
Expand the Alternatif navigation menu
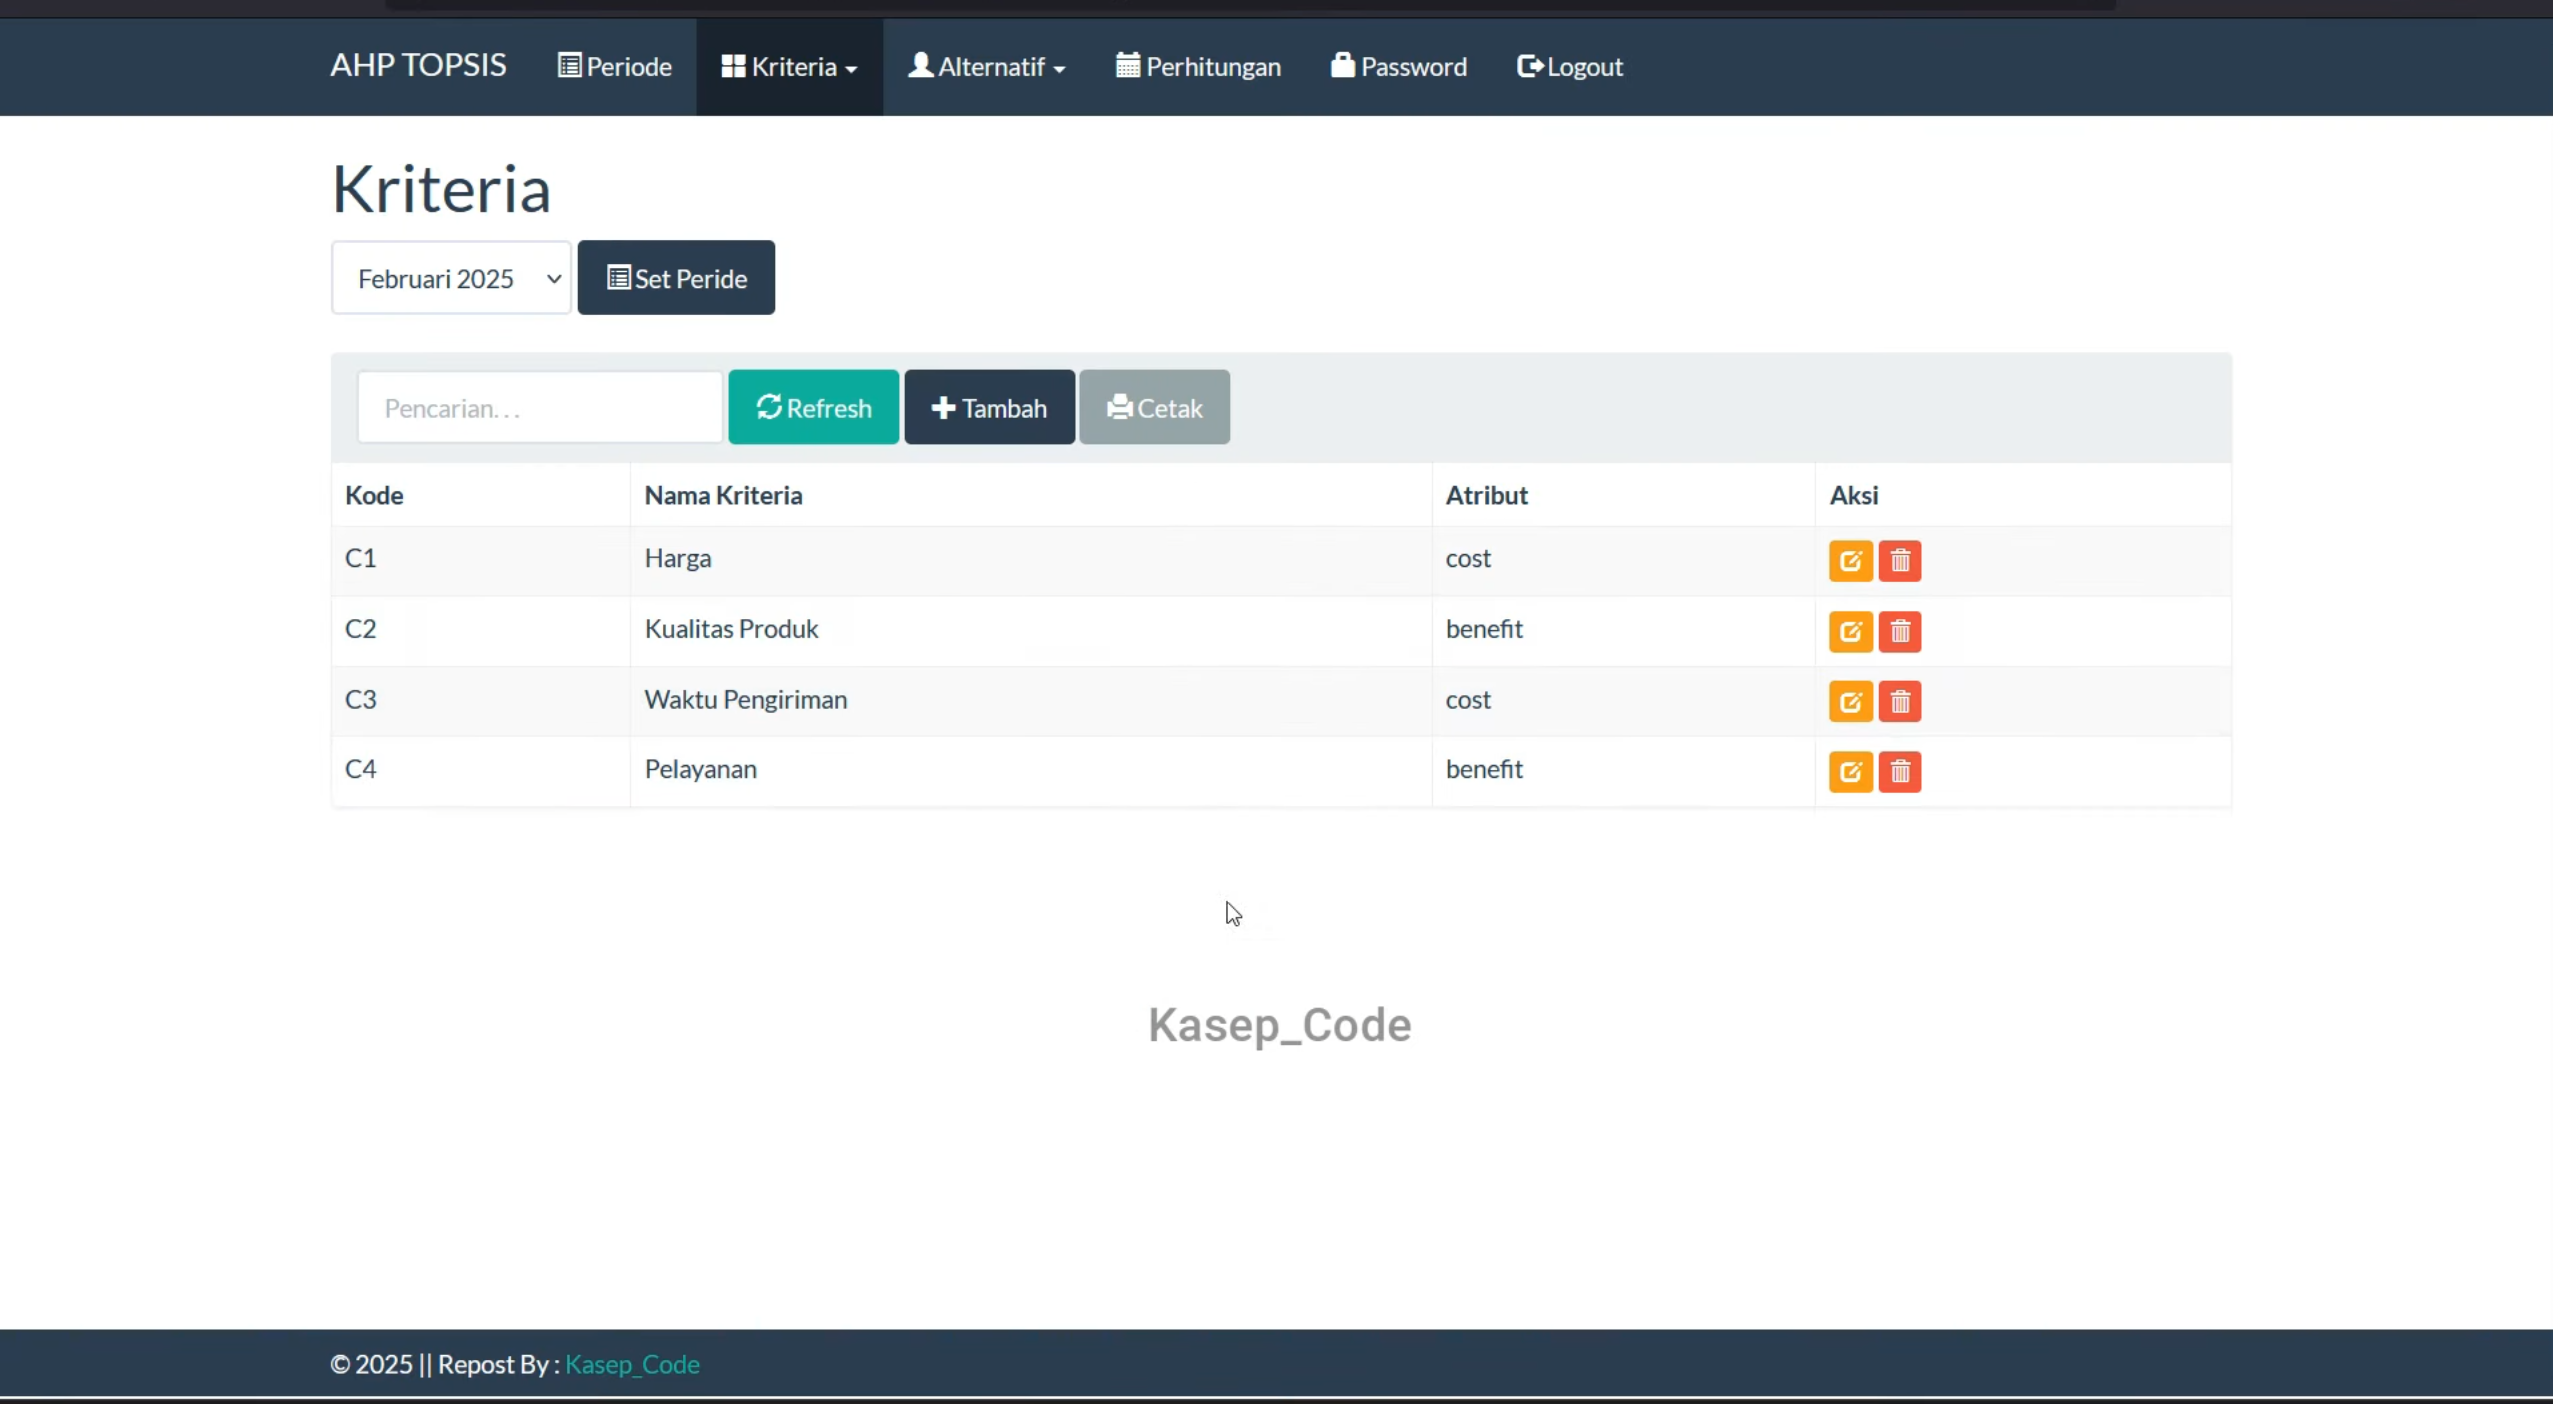(986, 67)
